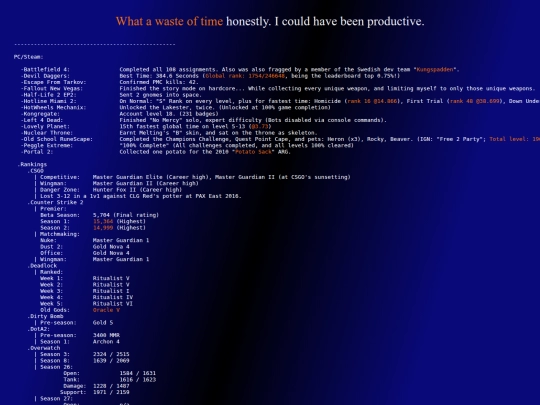Open the Season 2 highest rating link
Image resolution: width=540 pixels, height=405 pixels.
pos(103,228)
